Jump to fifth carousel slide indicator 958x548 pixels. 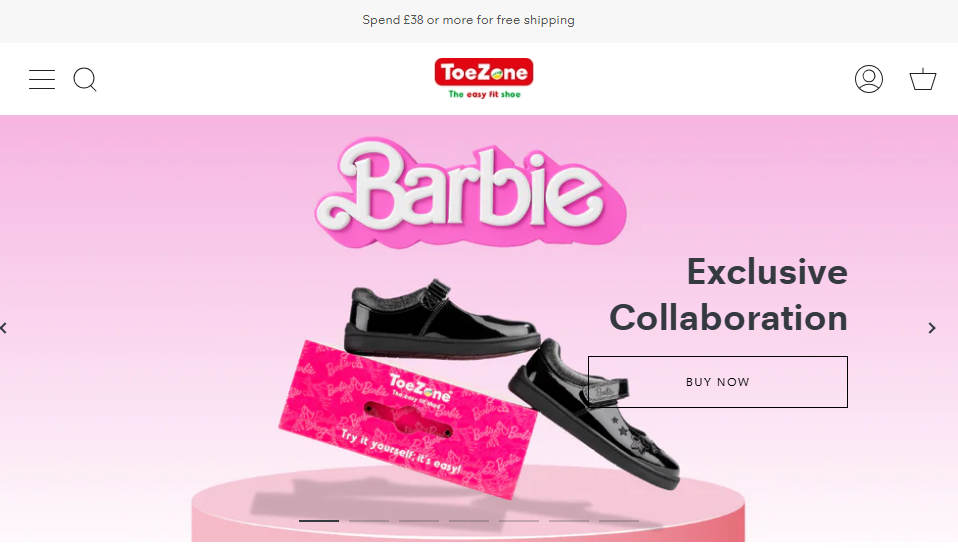click(x=519, y=521)
